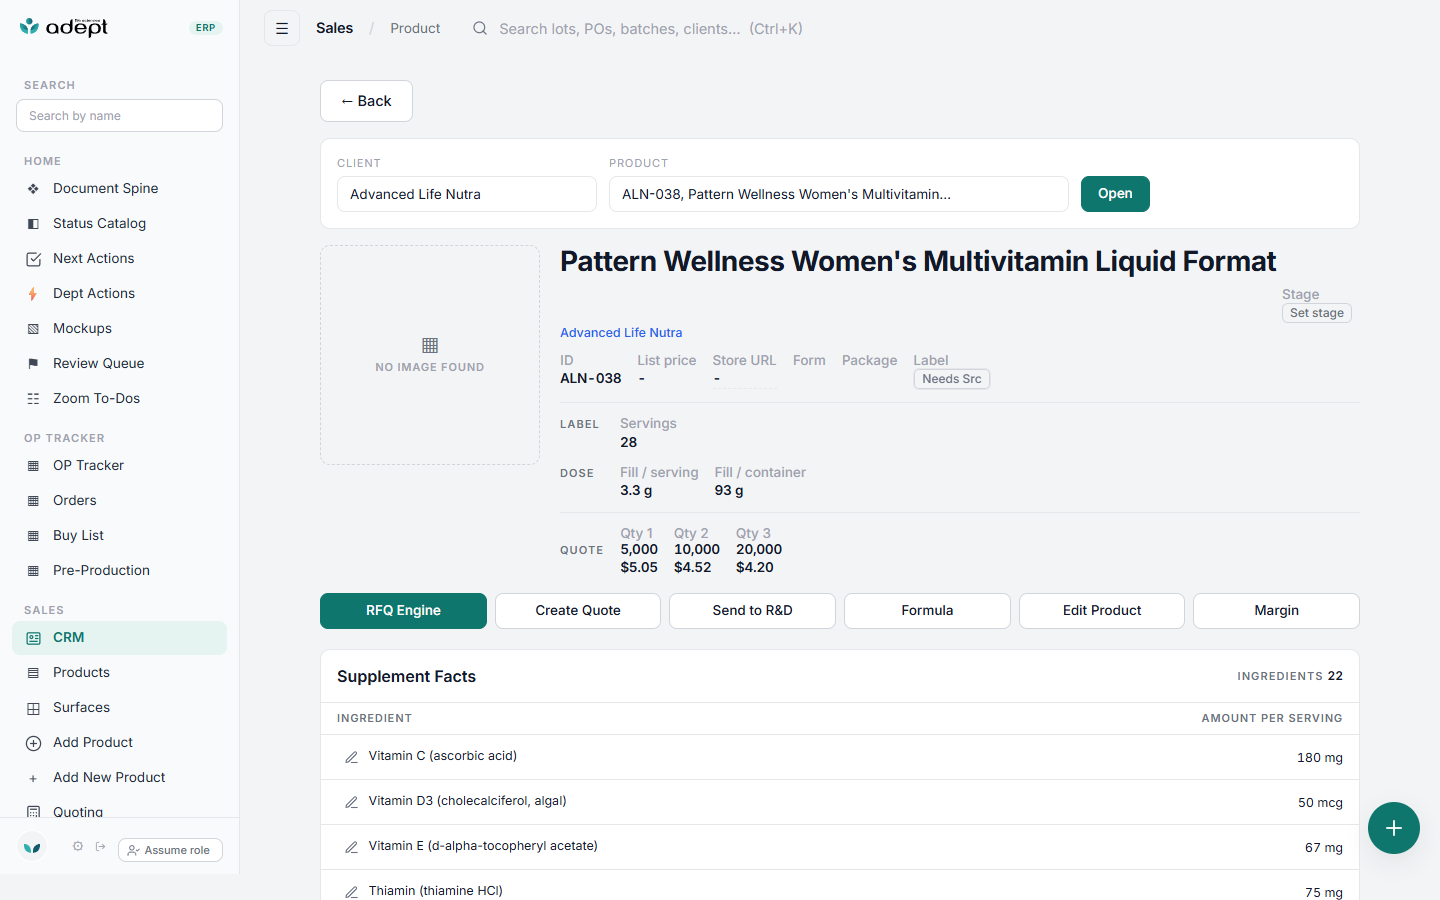Click the Qty 1 price $5.05

pyautogui.click(x=639, y=567)
